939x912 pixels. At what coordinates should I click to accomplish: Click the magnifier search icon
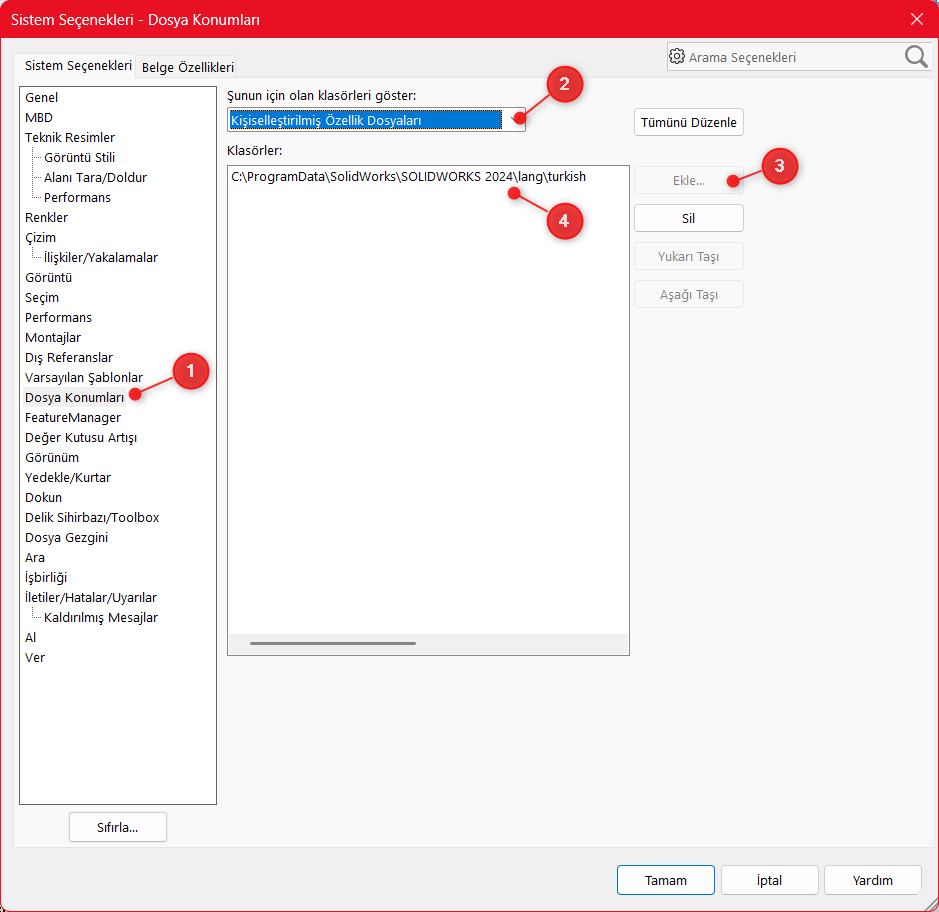(916, 57)
